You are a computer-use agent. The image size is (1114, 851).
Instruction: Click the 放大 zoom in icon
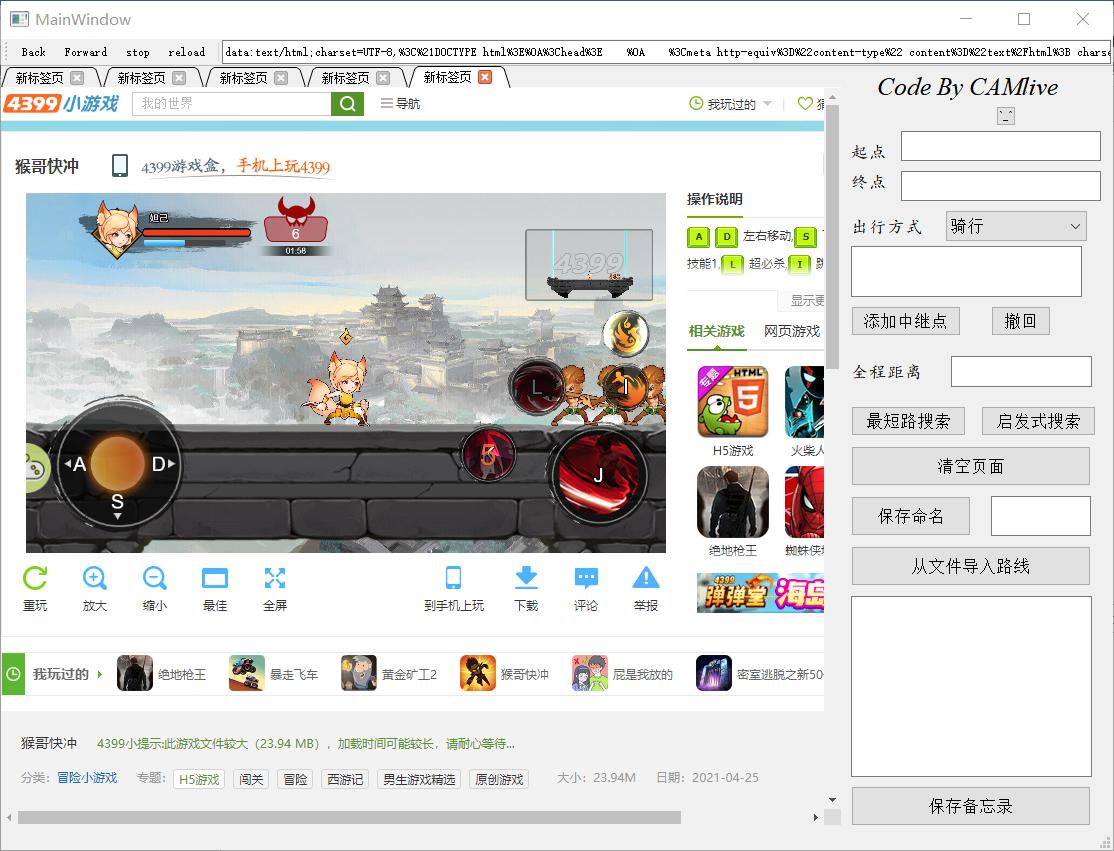click(94, 578)
